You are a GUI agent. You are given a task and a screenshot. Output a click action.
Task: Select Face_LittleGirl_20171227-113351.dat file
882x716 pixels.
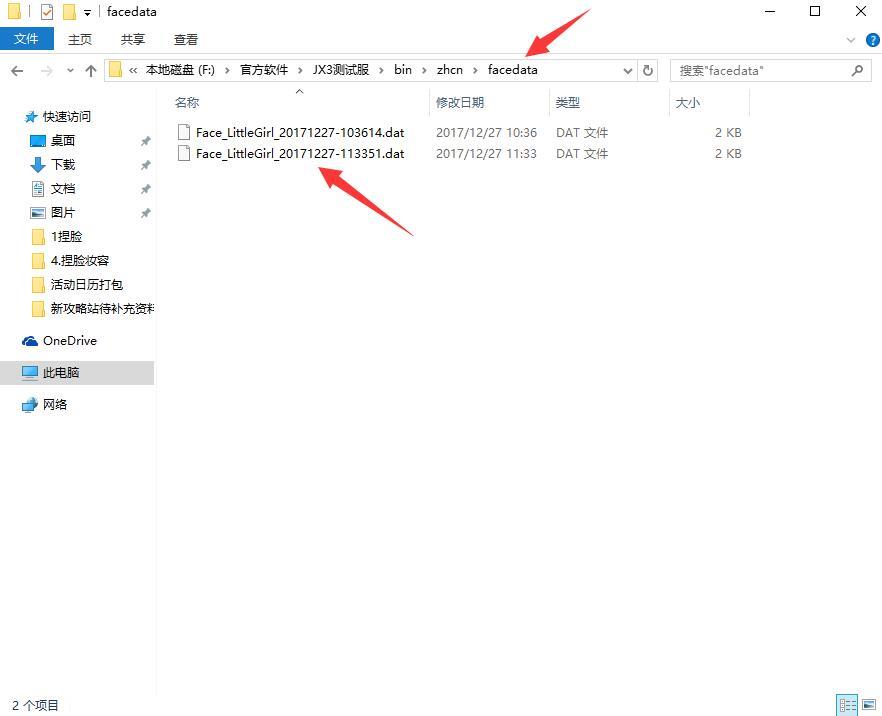pyautogui.click(x=299, y=154)
